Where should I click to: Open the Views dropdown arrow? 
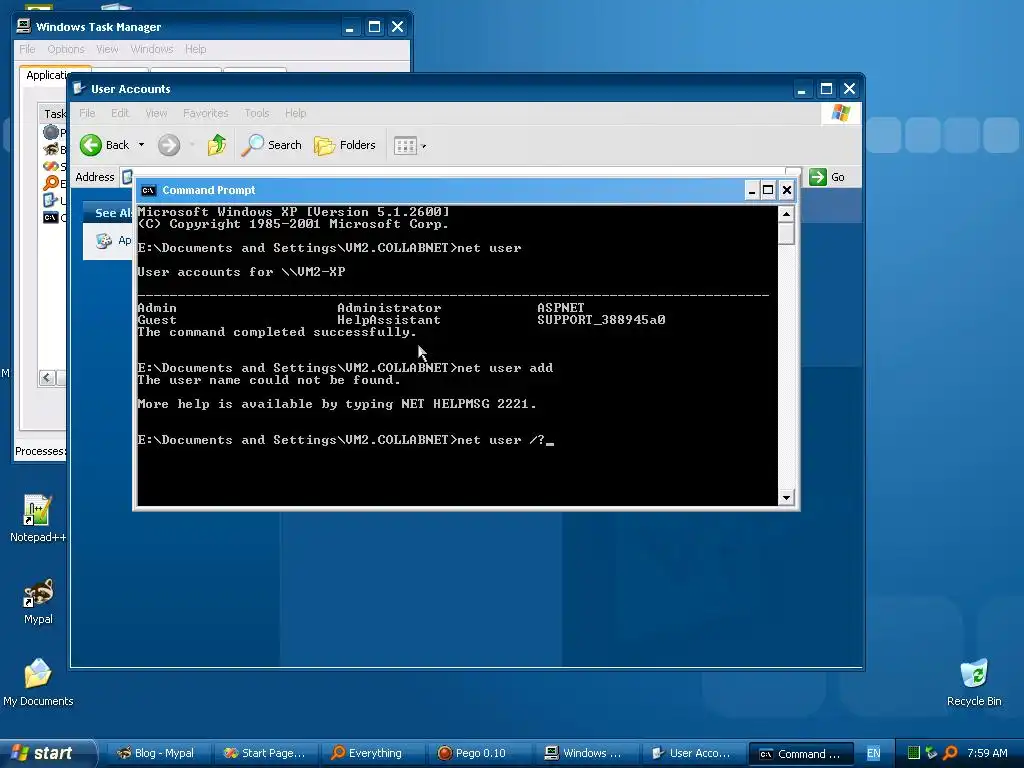[424, 146]
